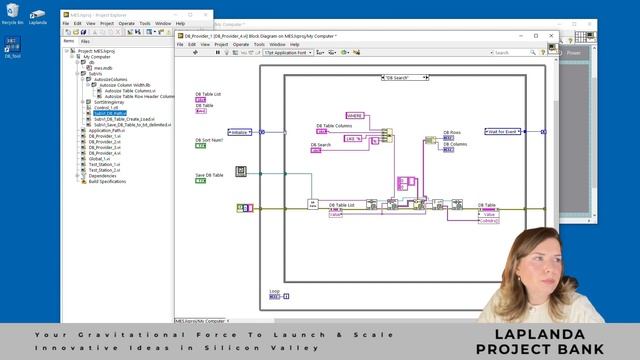Click the Pause button in block diagram toolbar

click(218, 52)
